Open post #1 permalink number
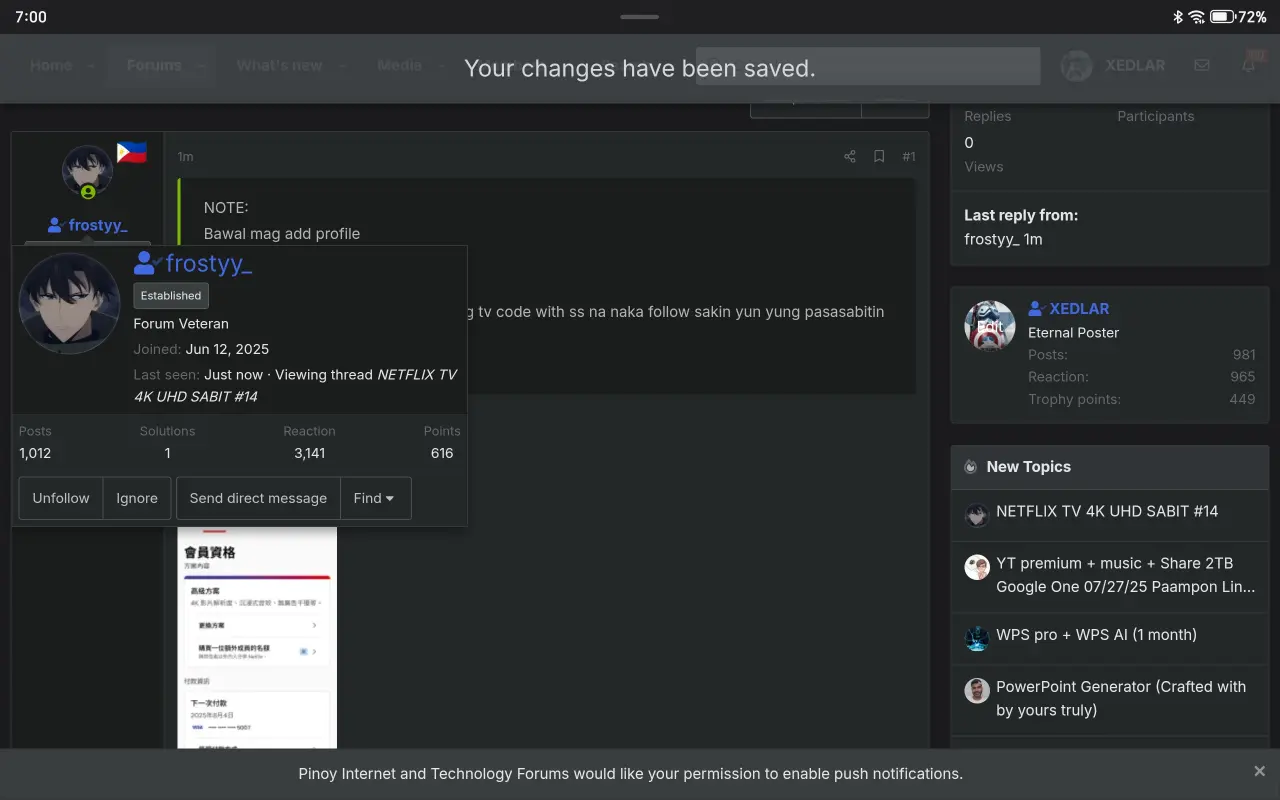1280x800 pixels. [908, 157]
